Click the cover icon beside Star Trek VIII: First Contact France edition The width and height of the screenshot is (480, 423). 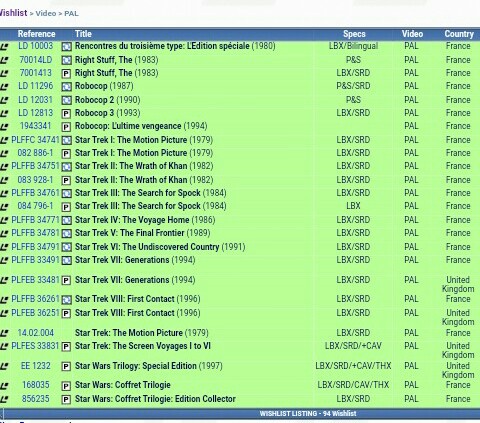(66, 300)
